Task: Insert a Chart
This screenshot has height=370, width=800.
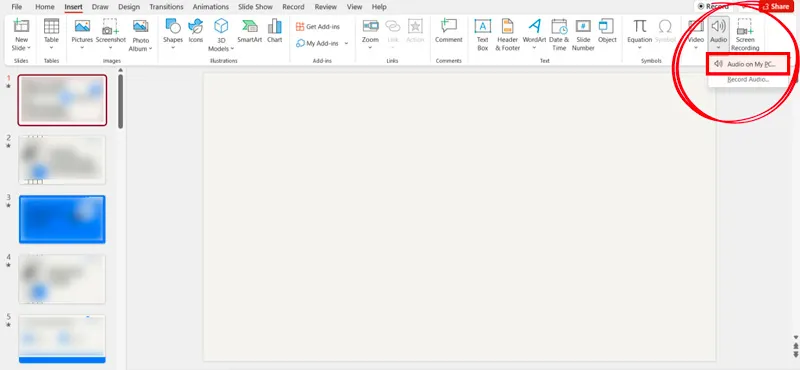Action: coord(274,31)
